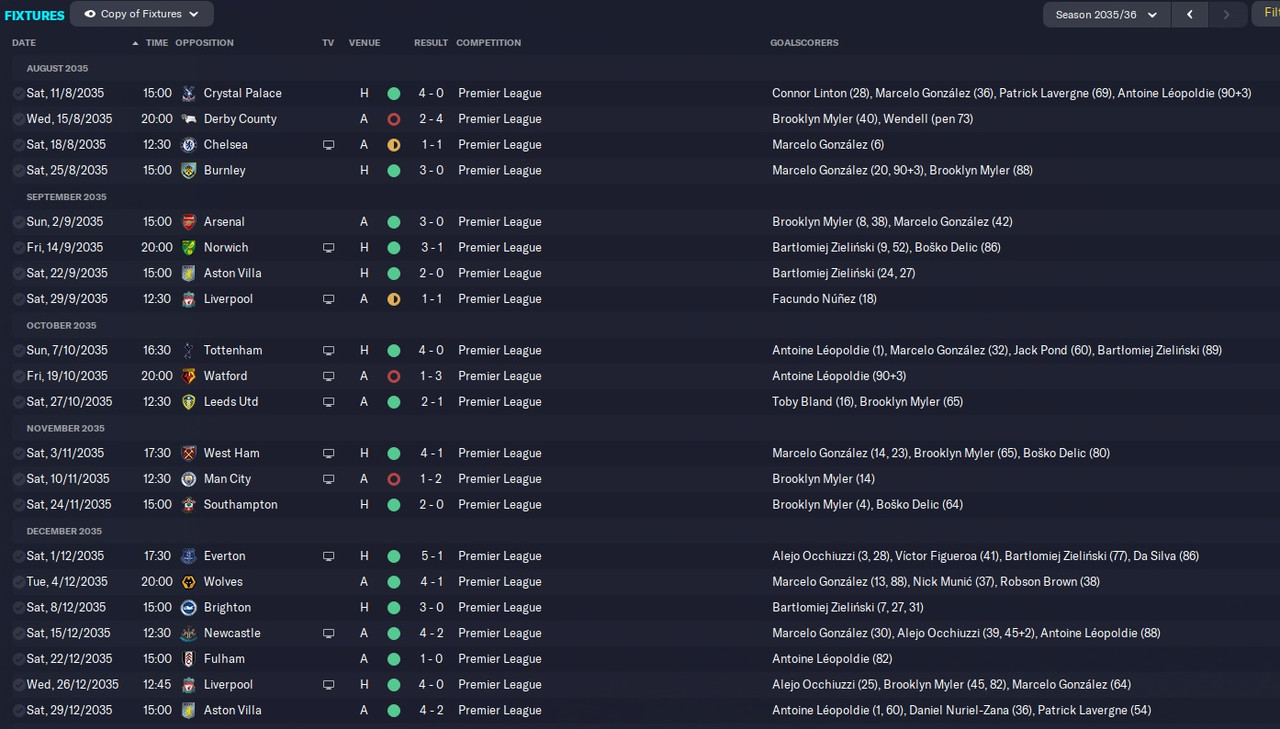Open the Season 2035/36 selector dropdown
Image resolution: width=1280 pixels, height=729 pixels.
(x=1106, y=15)
